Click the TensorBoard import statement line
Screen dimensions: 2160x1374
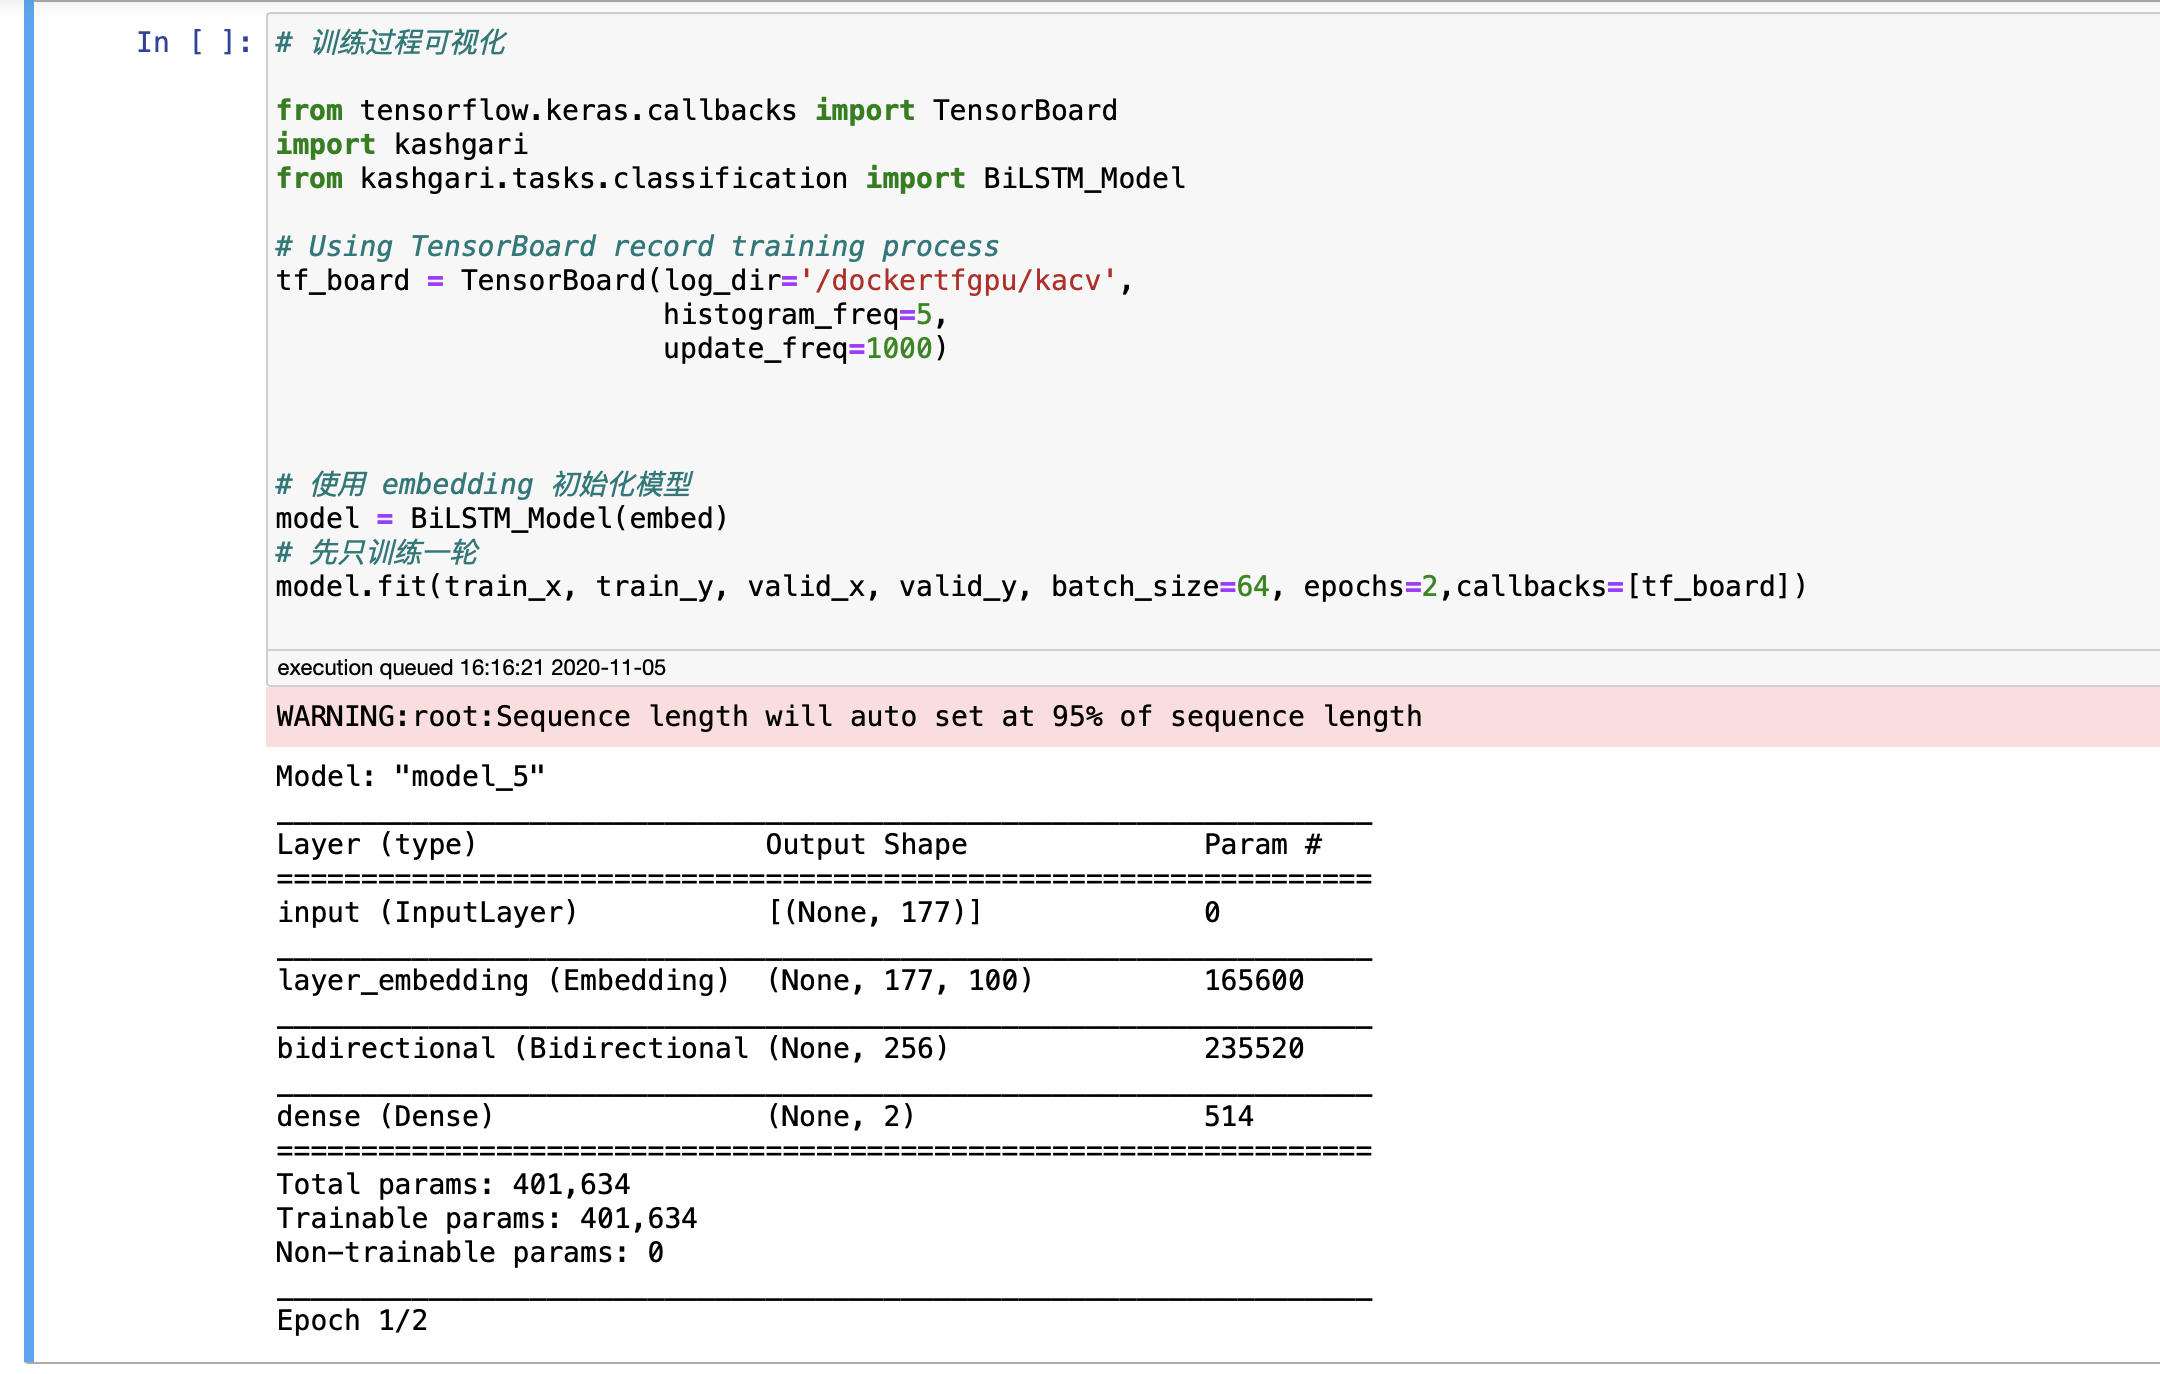tap(695, 110)
